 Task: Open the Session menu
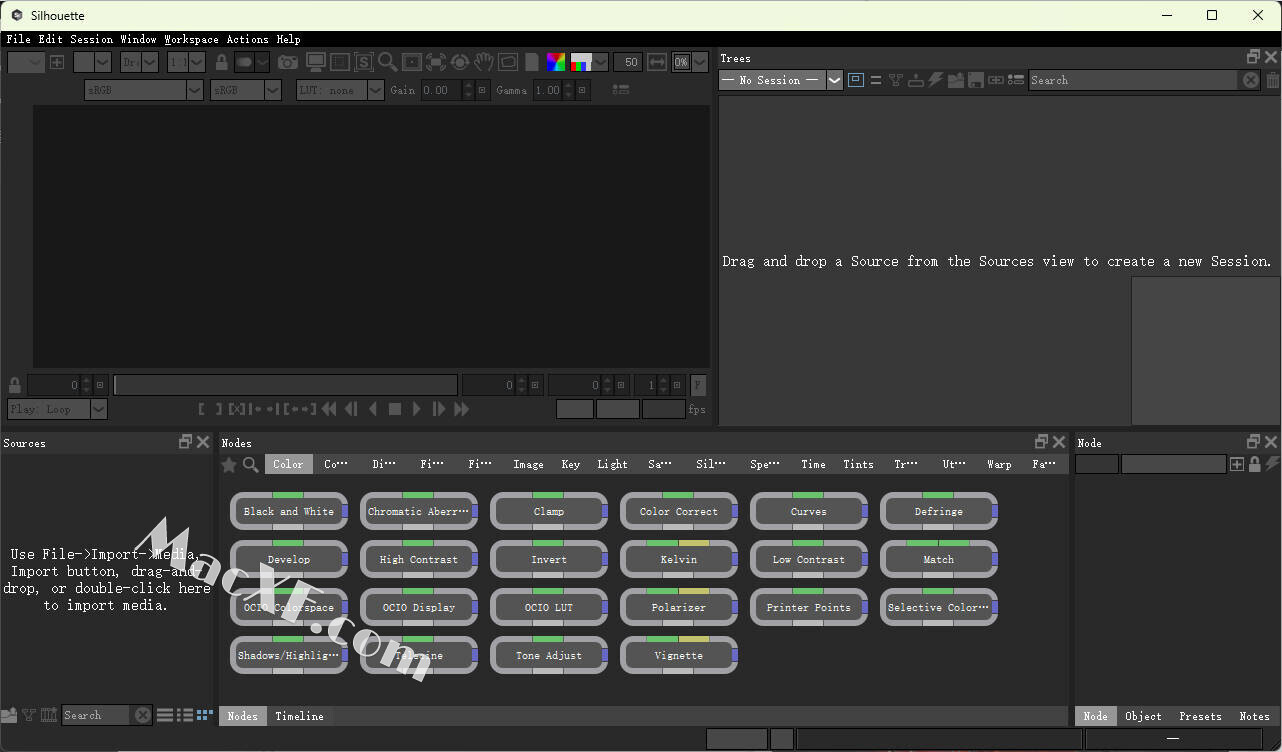click(91, 39)
